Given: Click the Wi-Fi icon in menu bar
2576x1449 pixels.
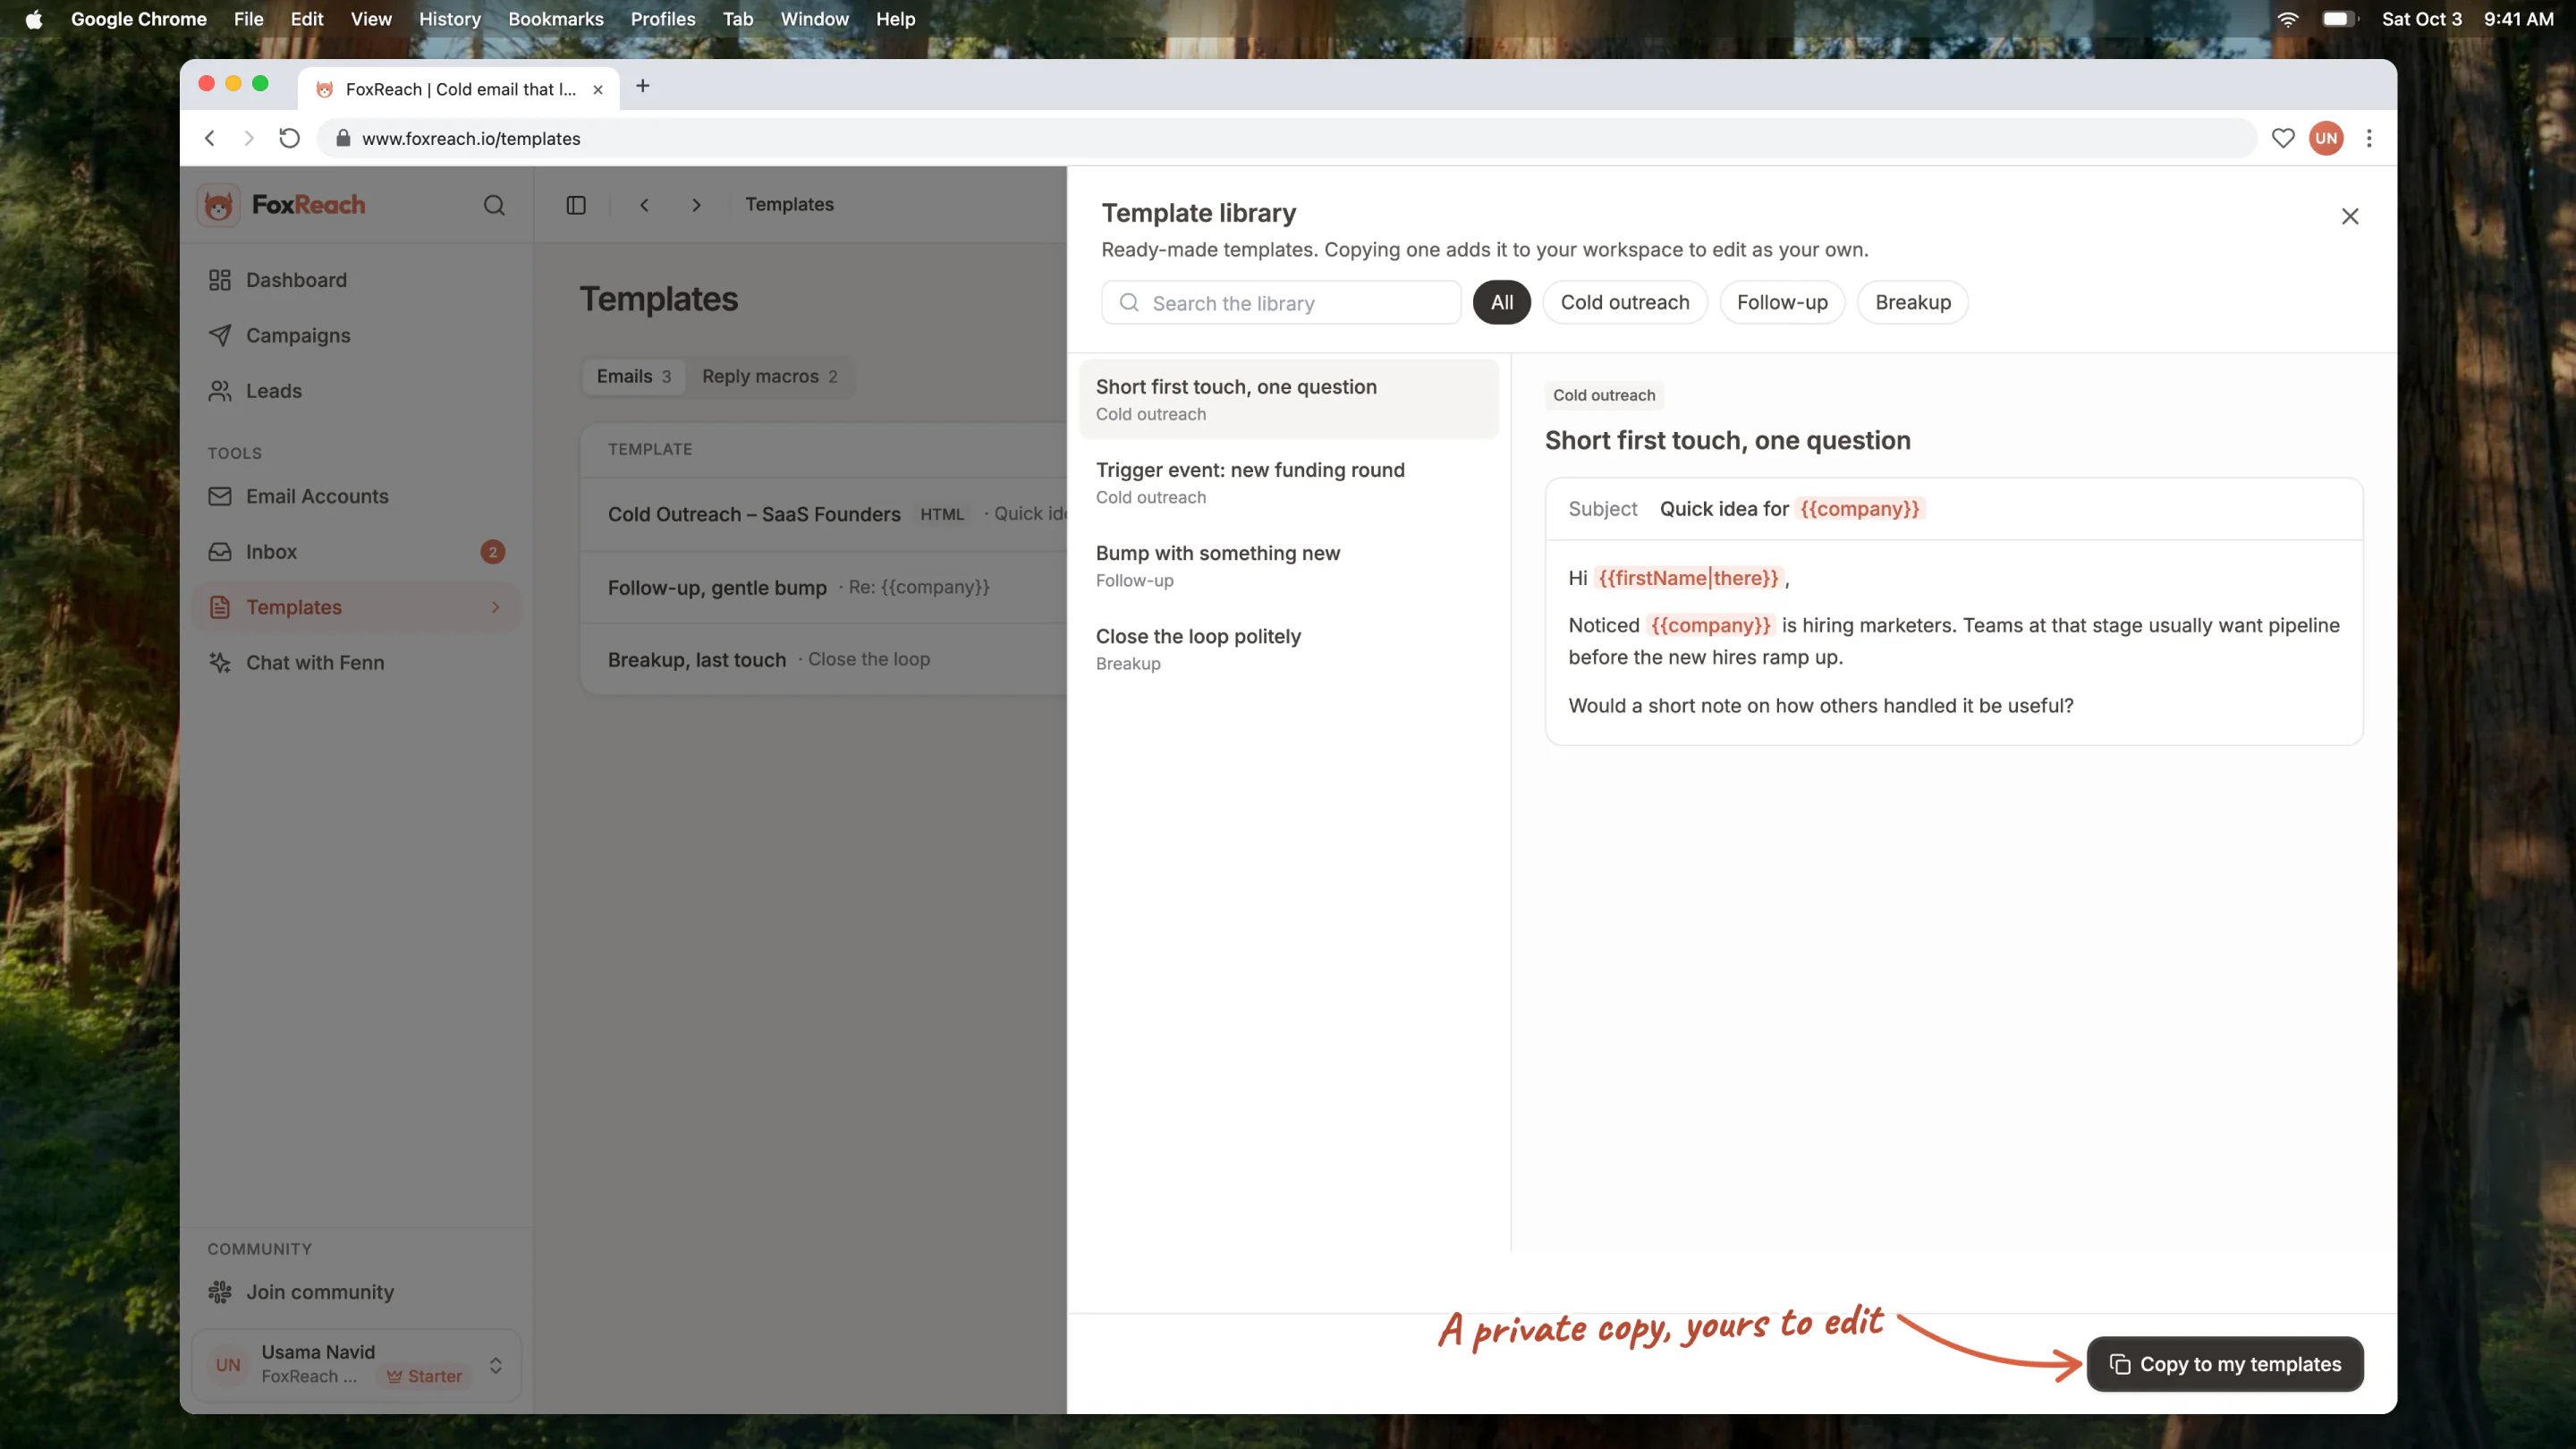Looking at the screenshot, I should click(x=2288, y=19).
